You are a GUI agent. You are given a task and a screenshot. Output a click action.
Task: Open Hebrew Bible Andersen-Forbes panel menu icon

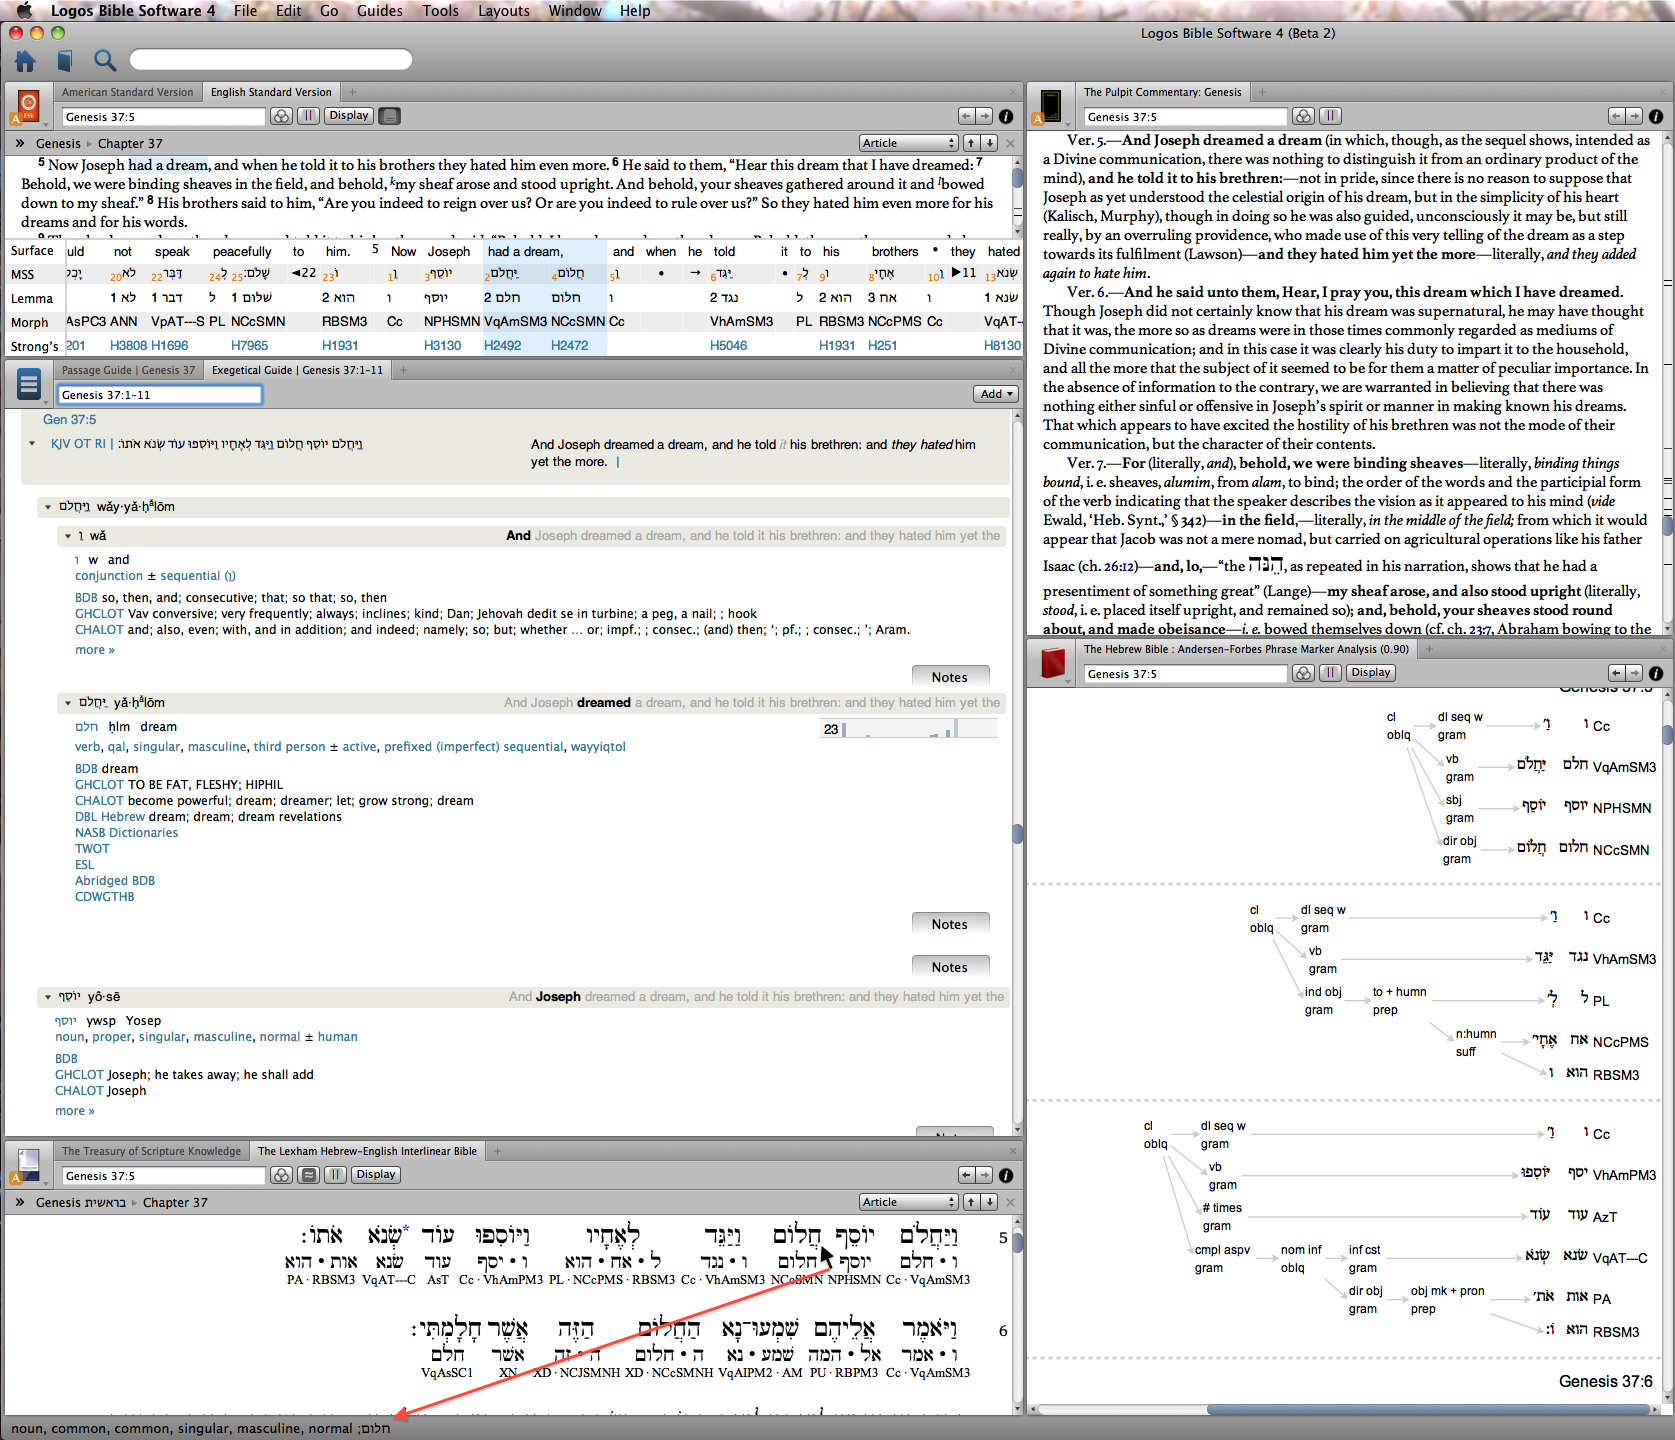[x=1051, y=664]
